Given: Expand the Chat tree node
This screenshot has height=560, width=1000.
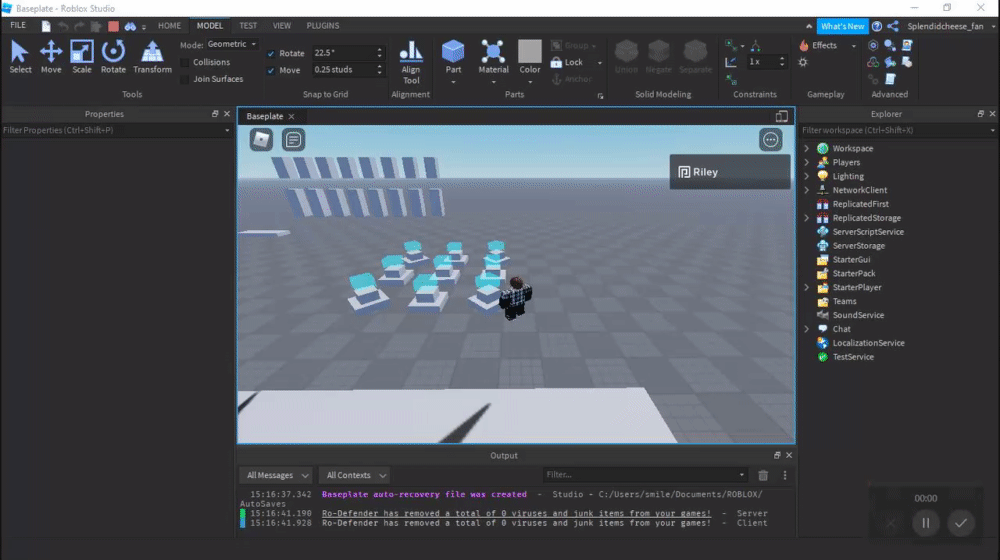Looking at the screenshot, I should coord(807,329).
